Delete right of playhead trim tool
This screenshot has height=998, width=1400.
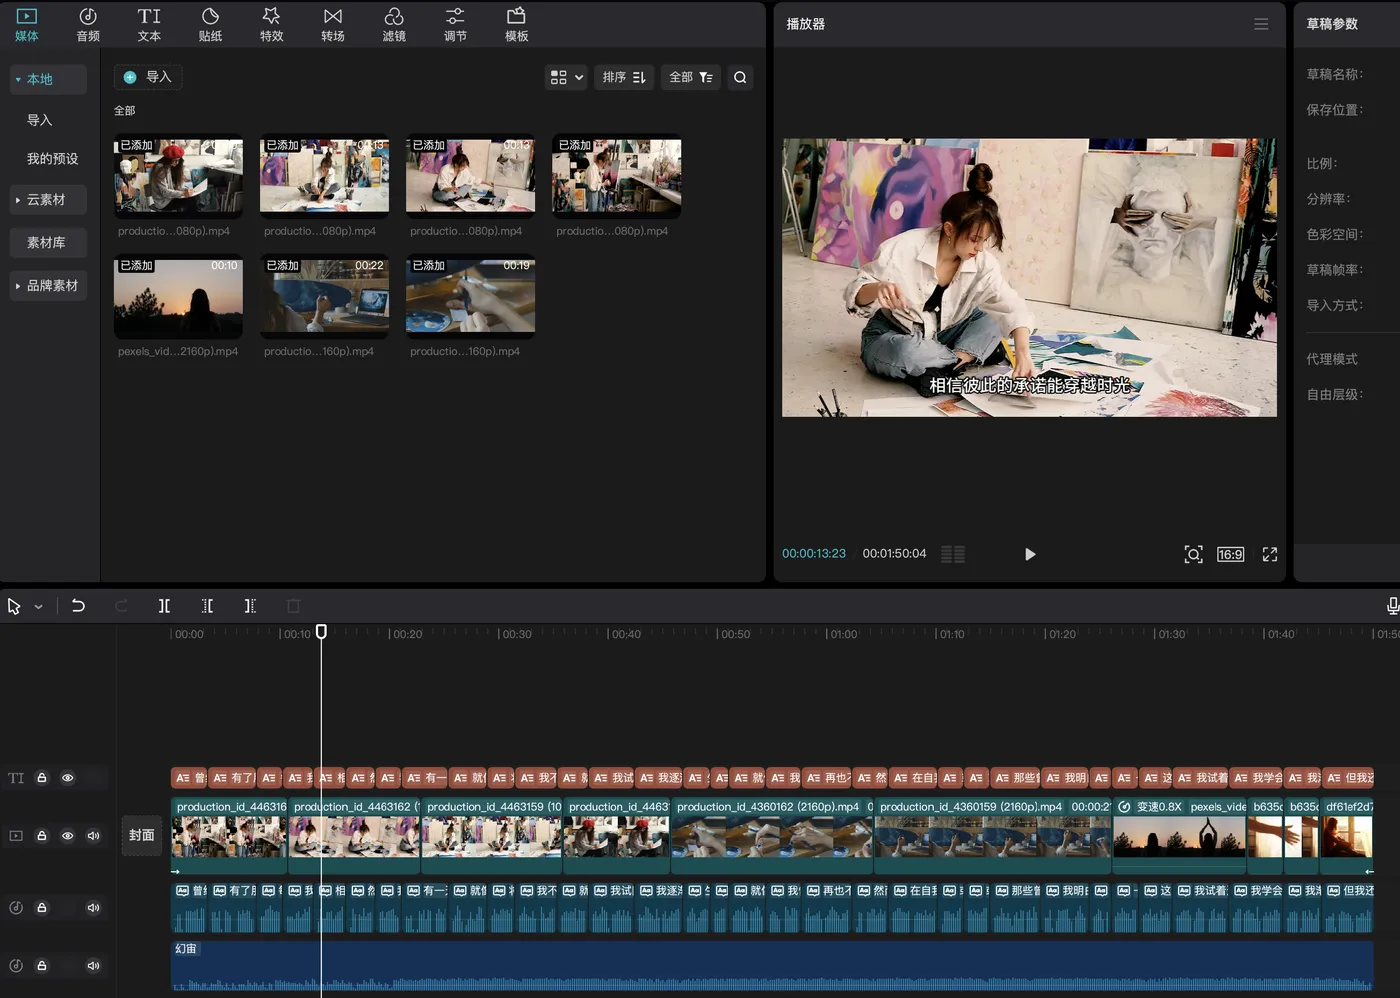[250, 606]
